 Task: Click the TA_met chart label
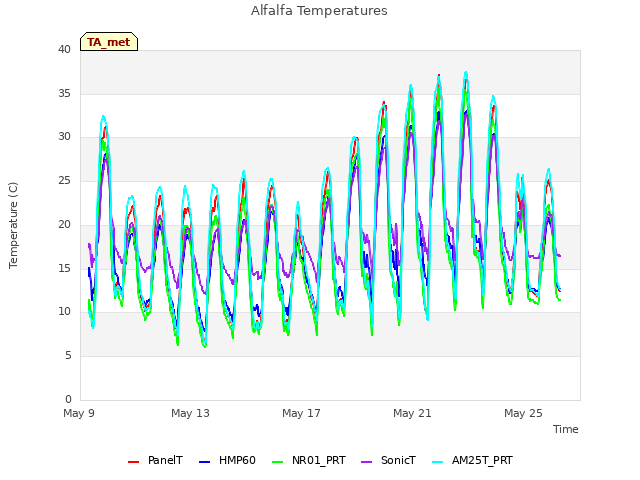coord(109,42)
